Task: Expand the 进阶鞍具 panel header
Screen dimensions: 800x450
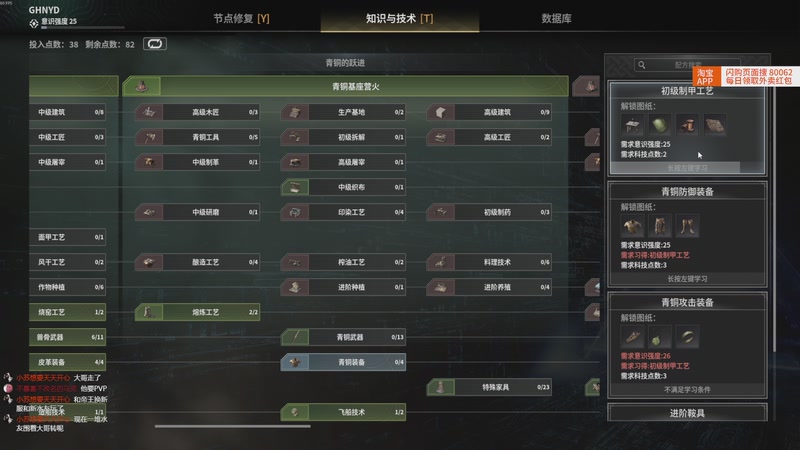Action: tap(687, 413)
